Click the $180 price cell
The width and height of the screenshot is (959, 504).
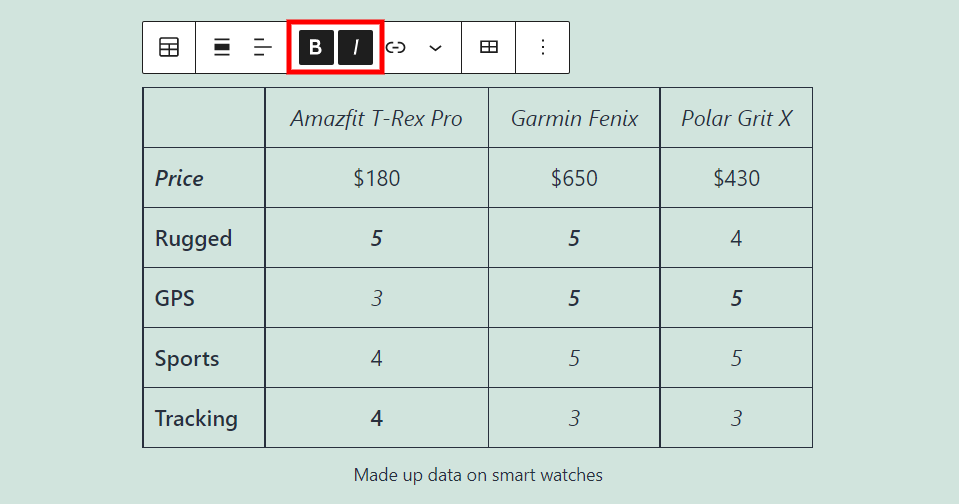376,178
